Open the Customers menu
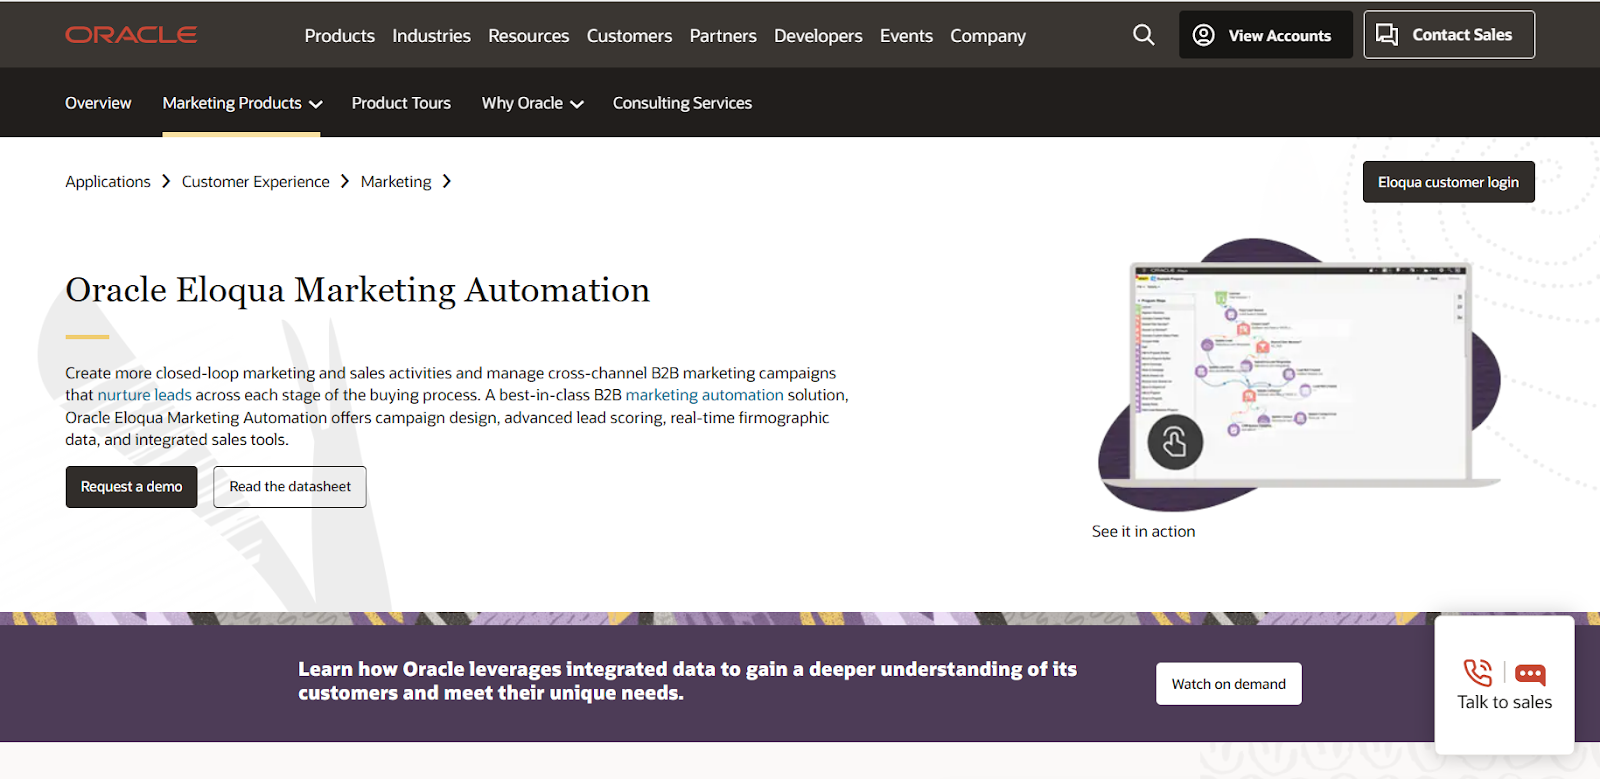1600x779 pixels. [x=629, y=36]
